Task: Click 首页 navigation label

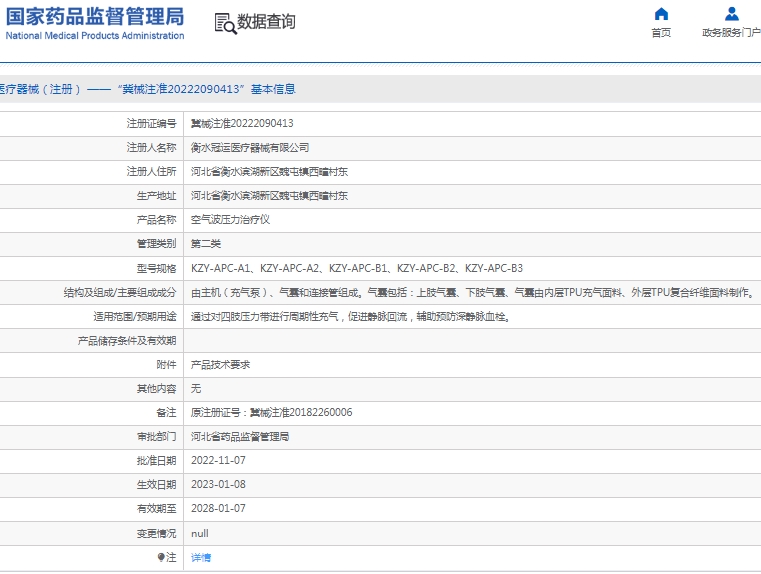Action: point(661,33)
